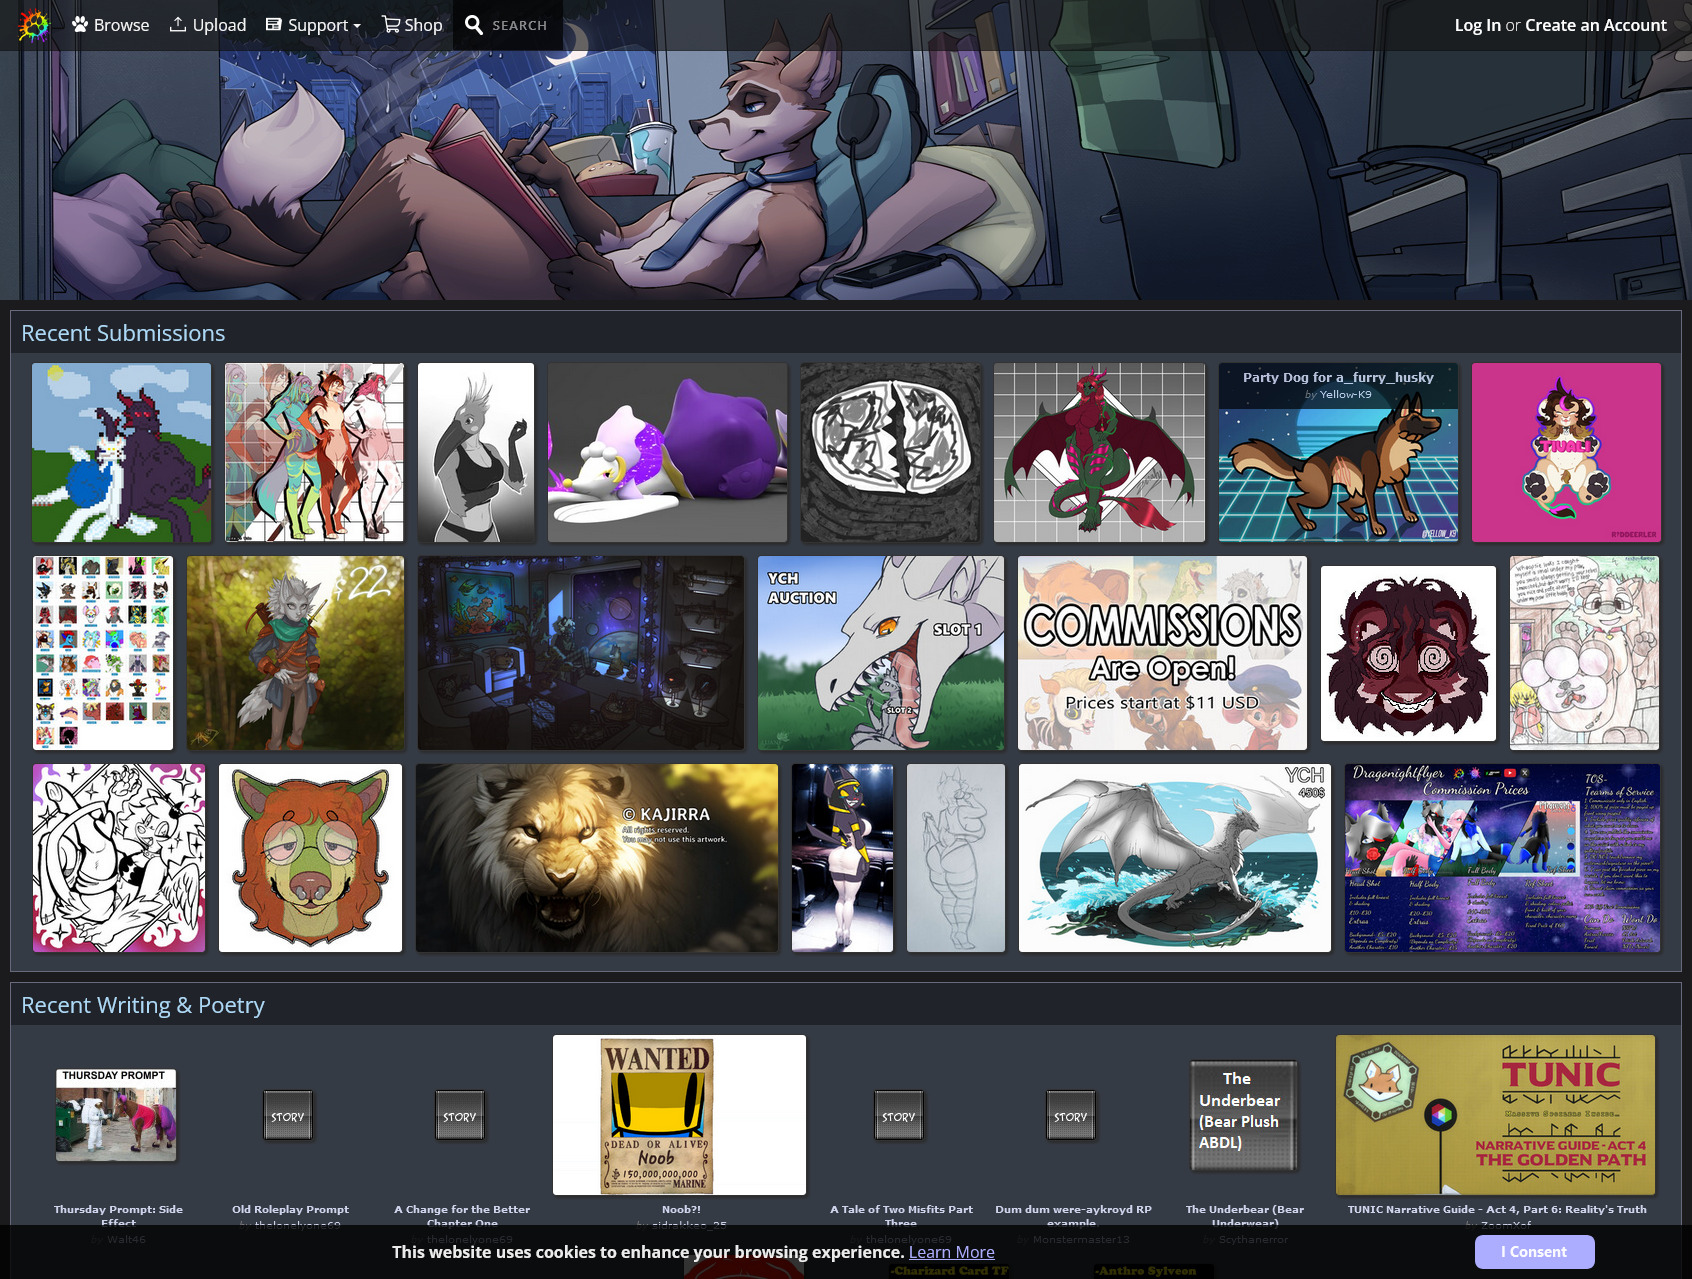Screen dimensions: 1692x1279
Task: Open the orange fox with glasses thumbnail
Action: (x=310, y=858)
